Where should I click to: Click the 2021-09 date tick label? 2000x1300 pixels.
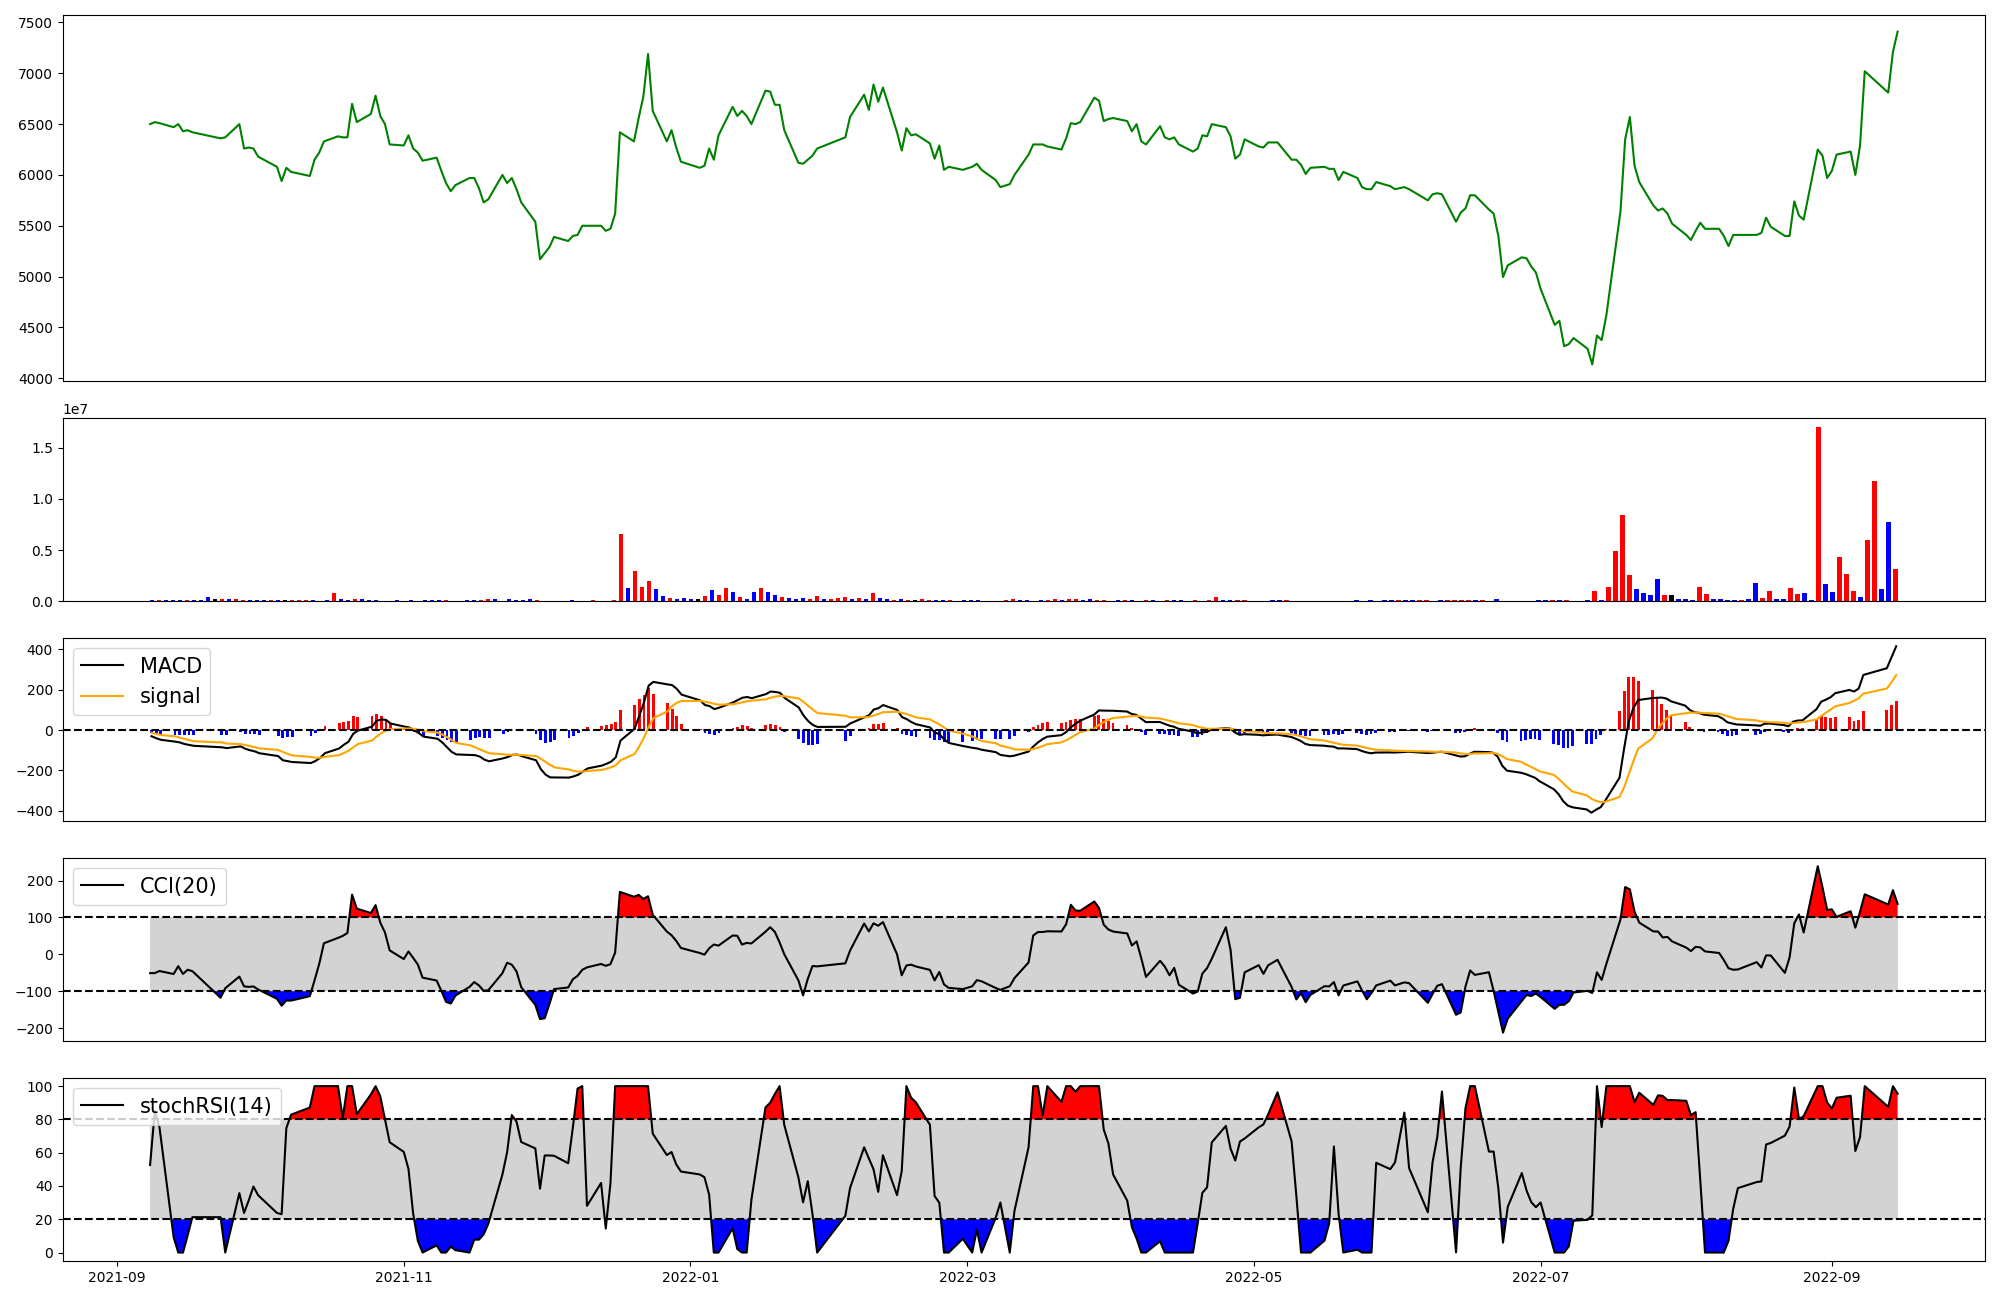click(118, 1277)
